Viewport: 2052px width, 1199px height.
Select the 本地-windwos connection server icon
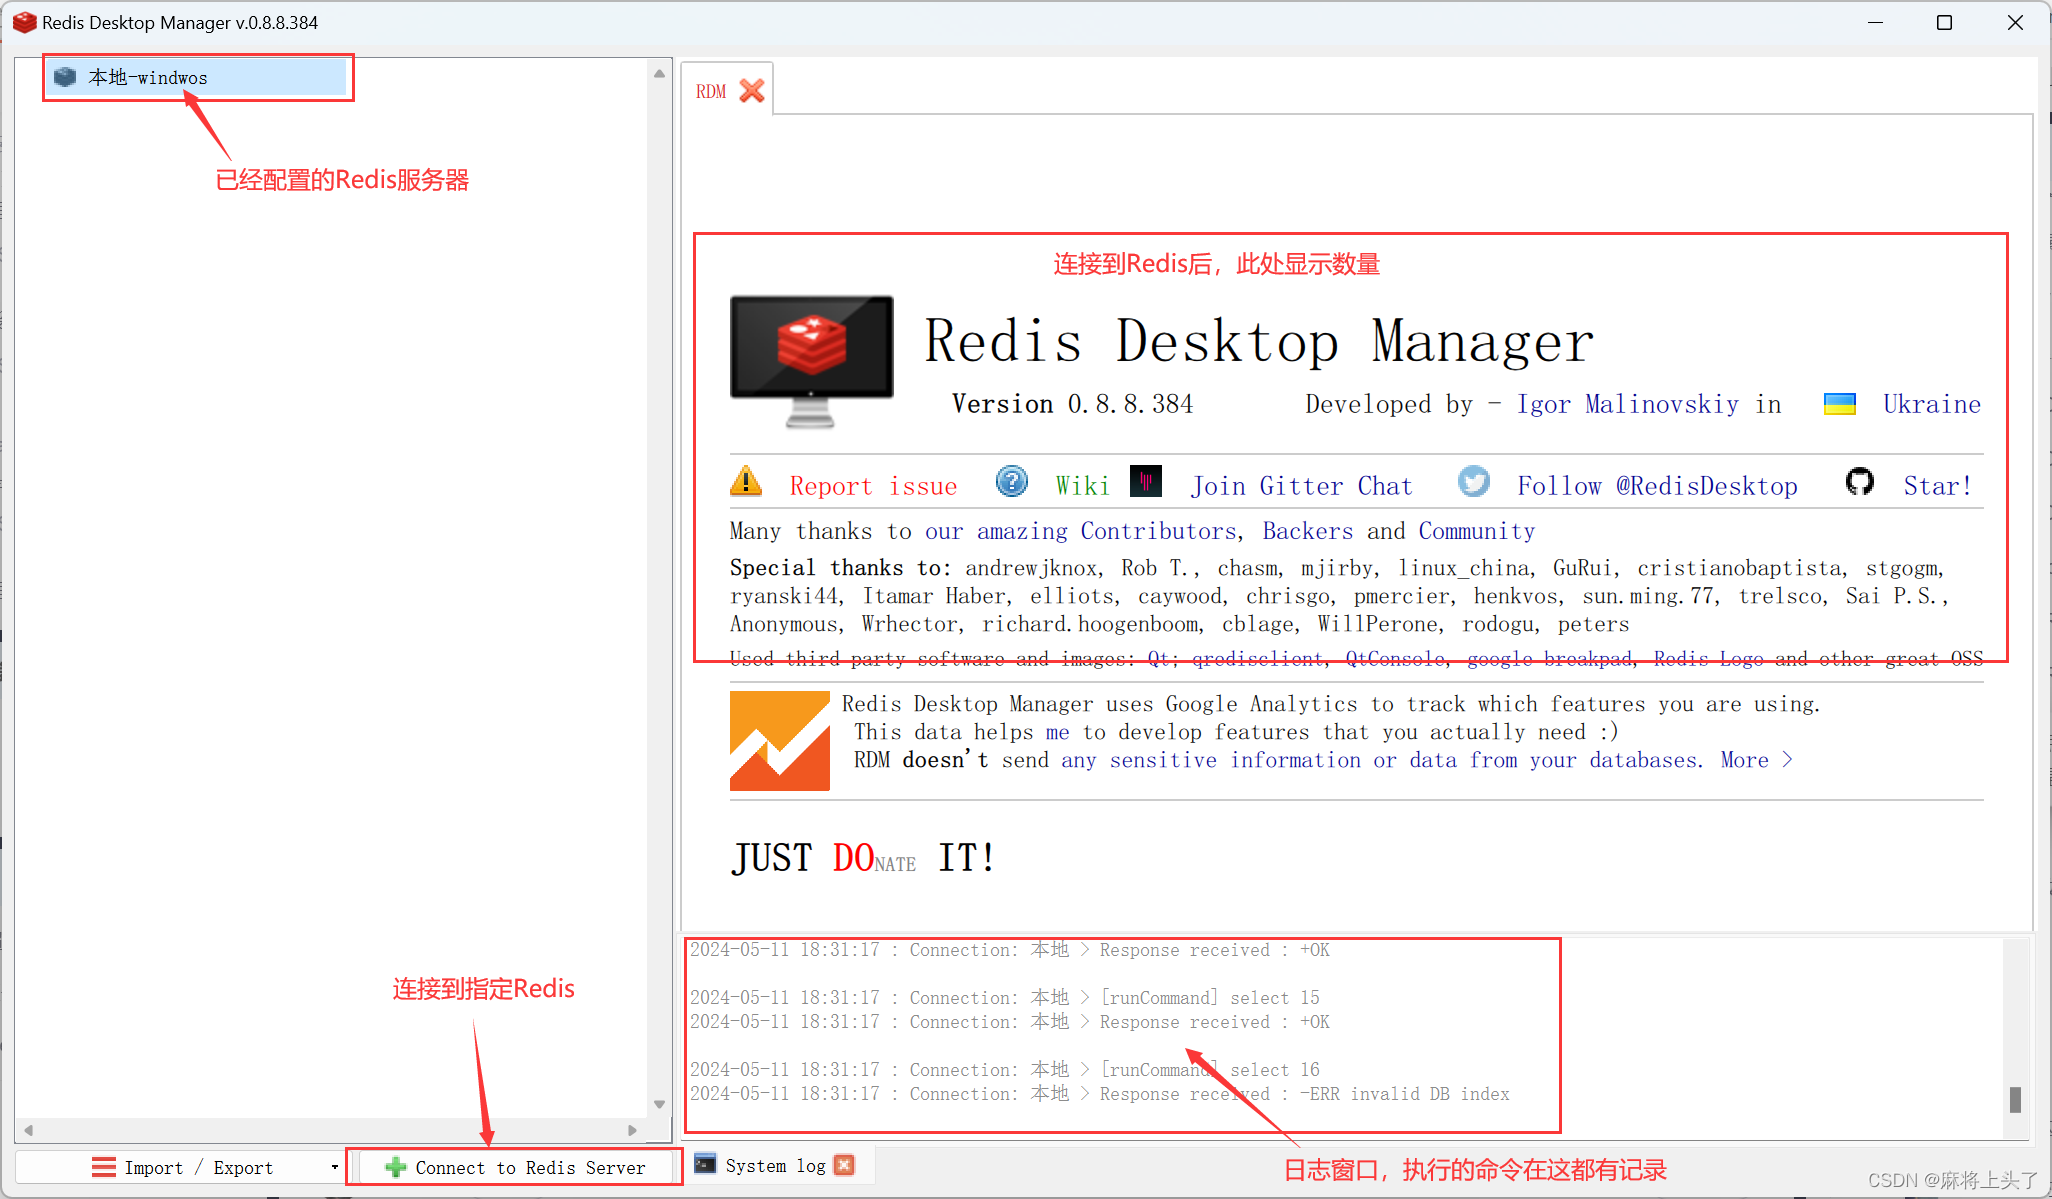coord(65,77)
